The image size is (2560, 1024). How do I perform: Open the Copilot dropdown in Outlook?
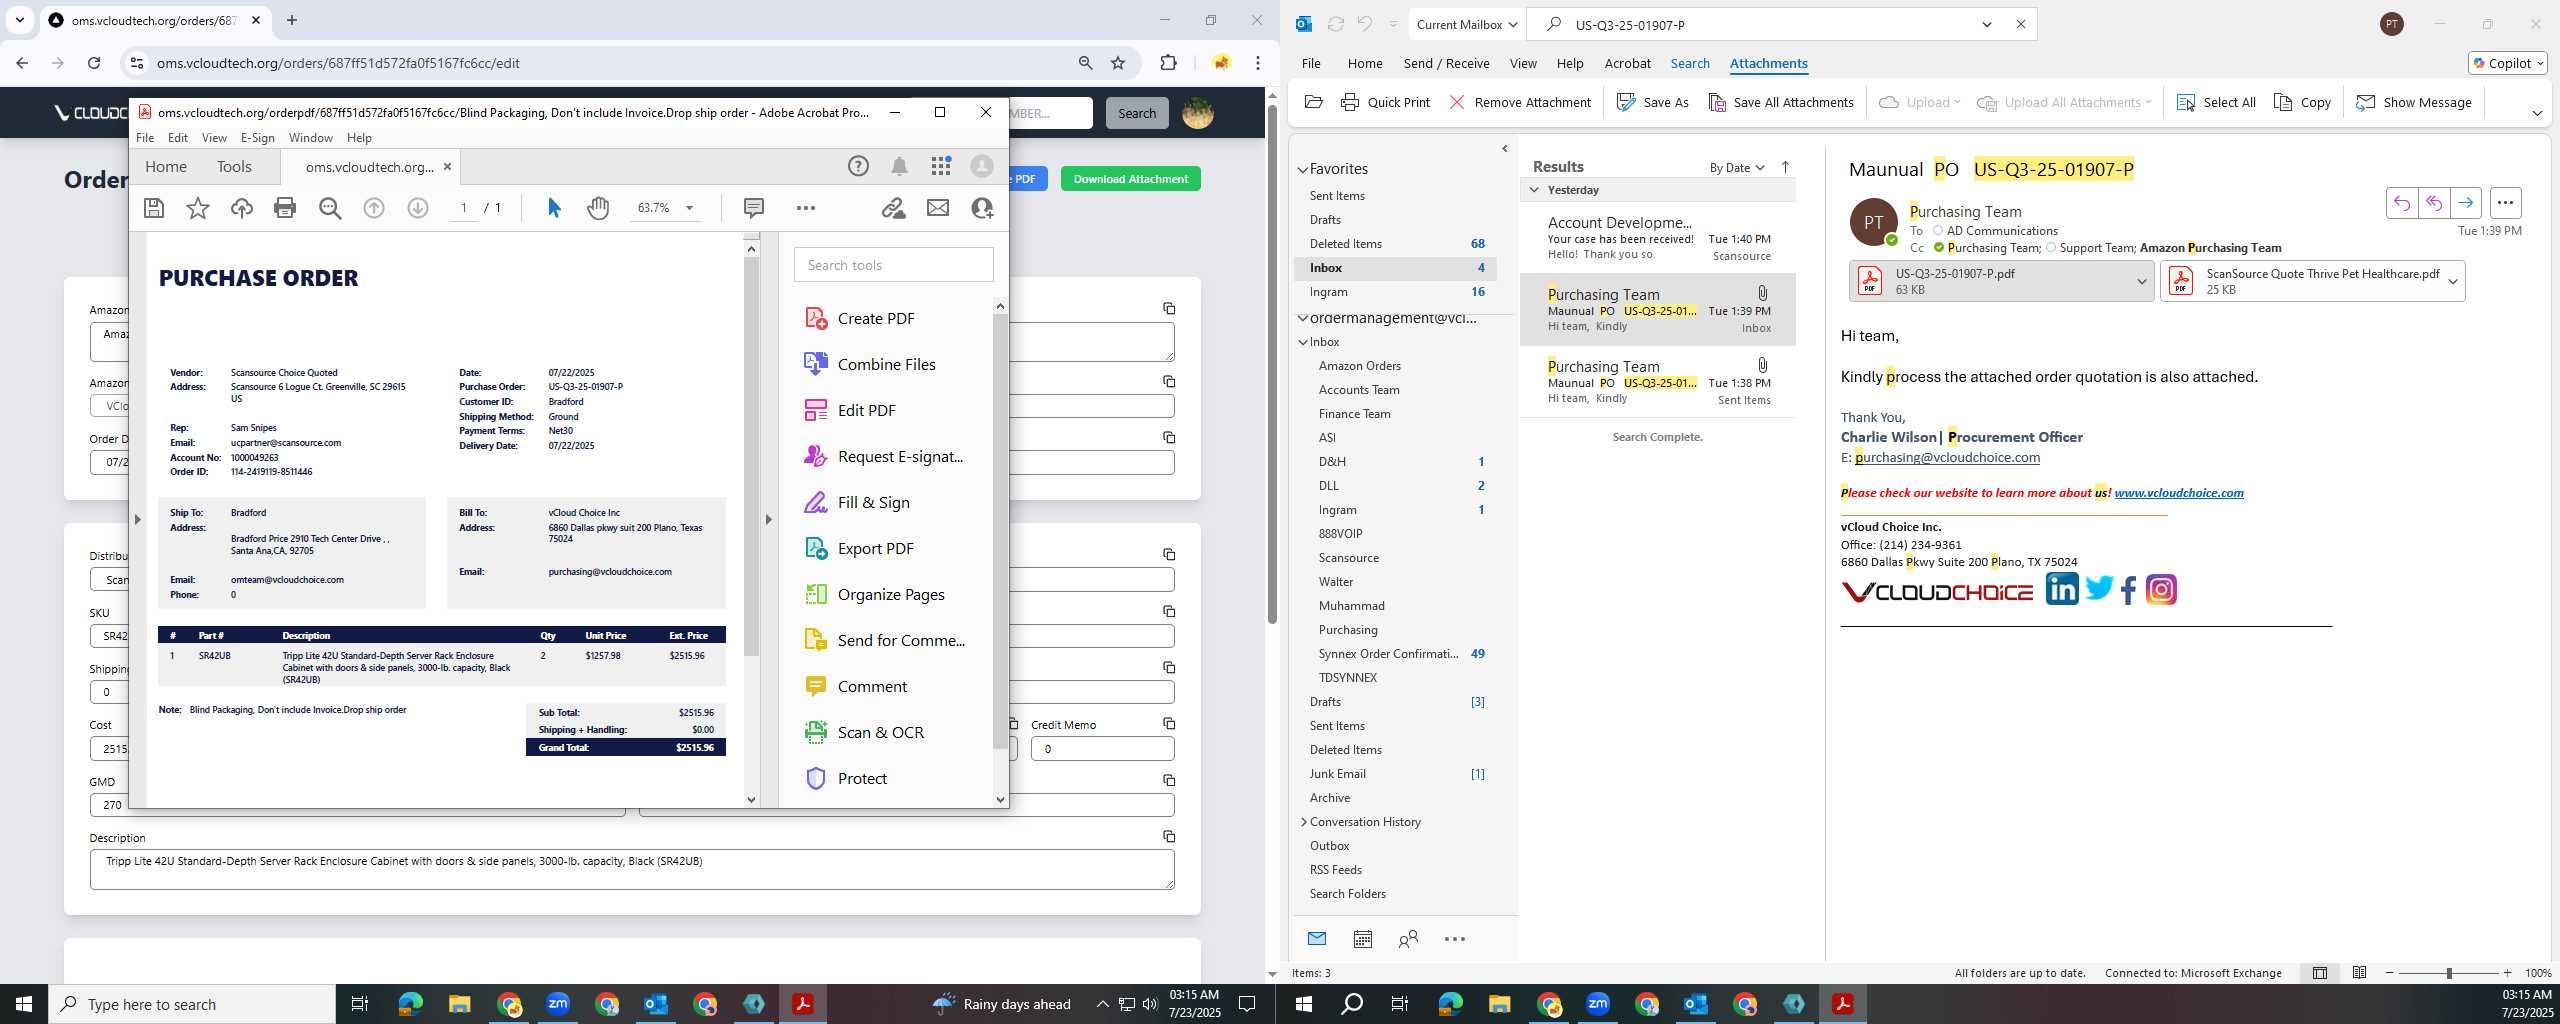pos(2507,63)
